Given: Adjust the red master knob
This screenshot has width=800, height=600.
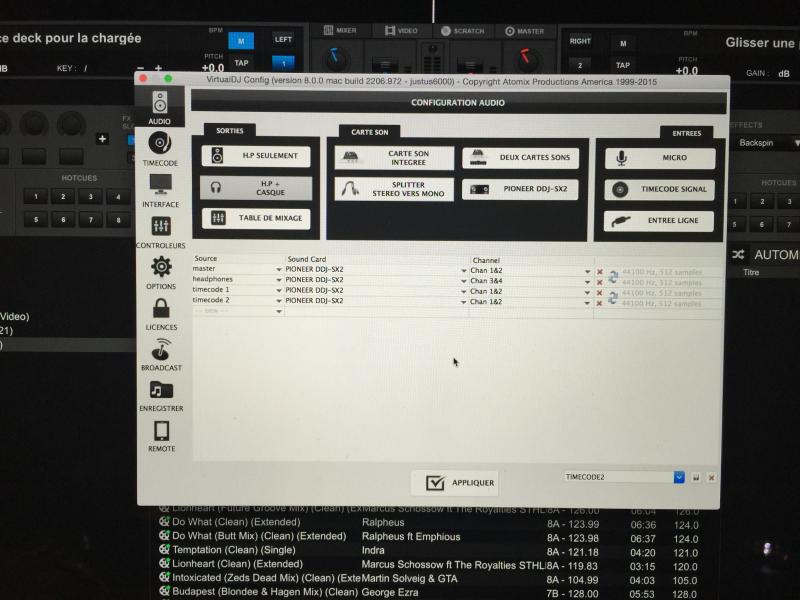Looking at the screenshot, I should pyautogui.click(x=527, y=60).
